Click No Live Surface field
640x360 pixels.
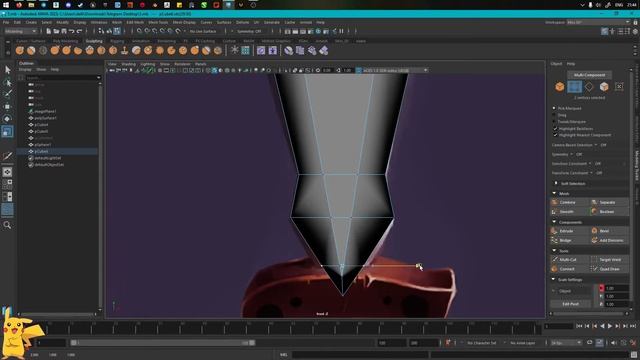203,31
